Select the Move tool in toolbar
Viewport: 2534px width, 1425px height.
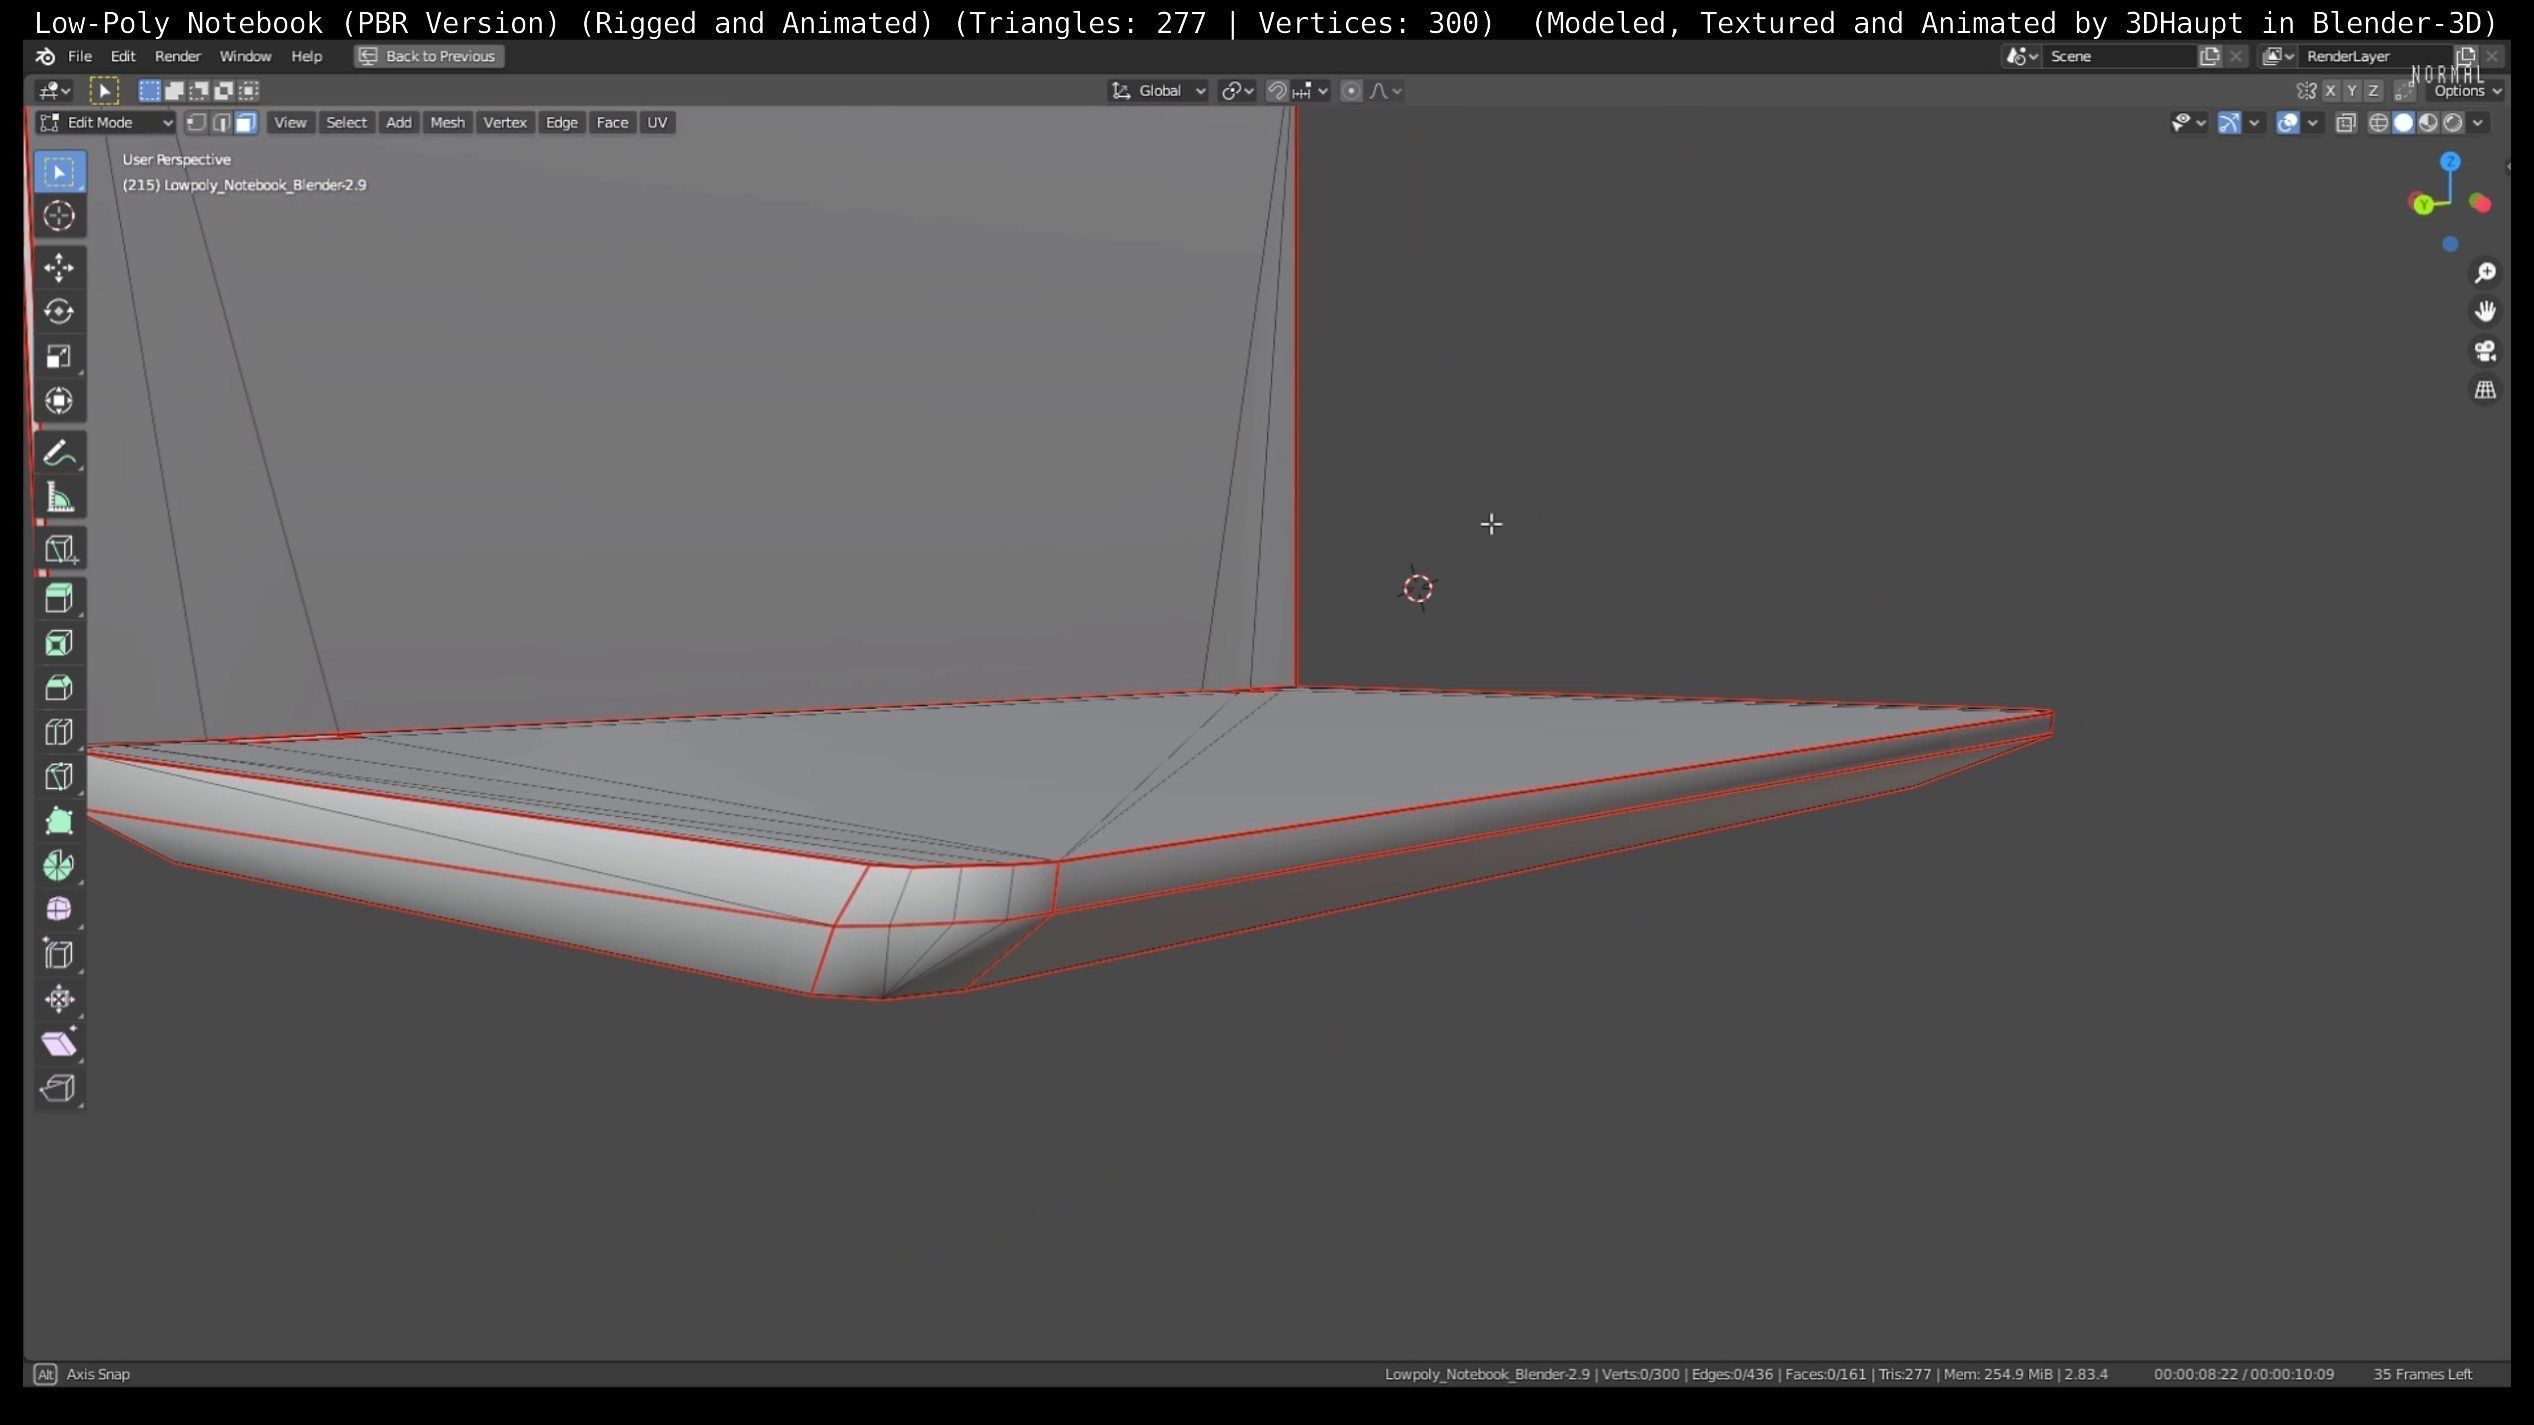coord(59,268)
